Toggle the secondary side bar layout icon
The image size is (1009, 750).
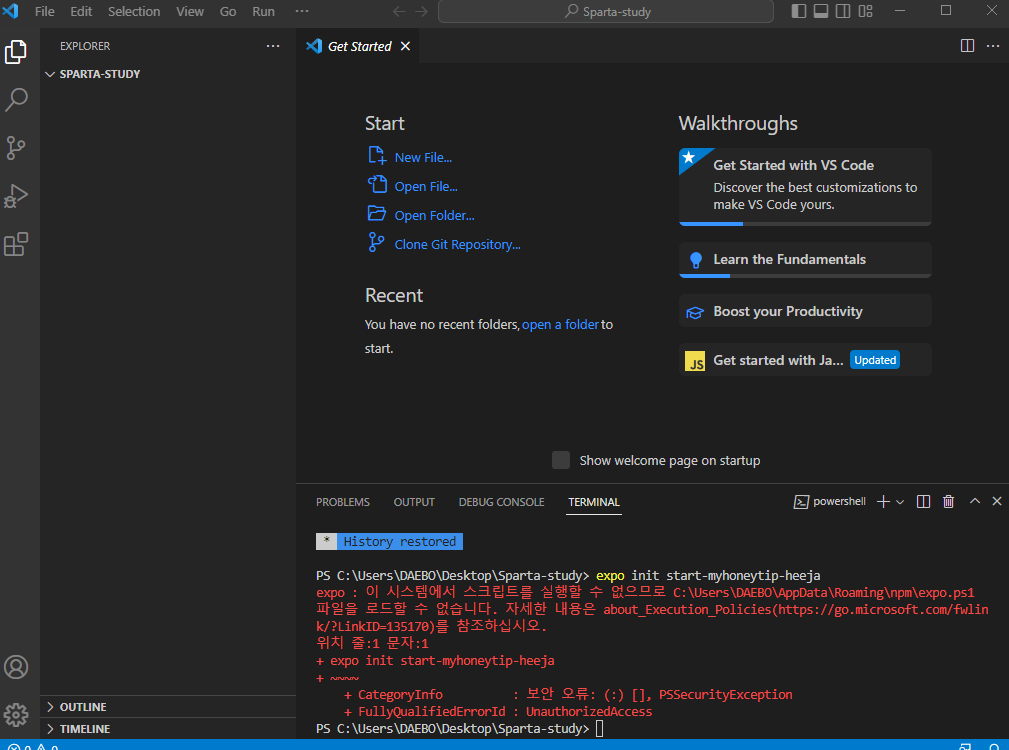tap(843, 11)
